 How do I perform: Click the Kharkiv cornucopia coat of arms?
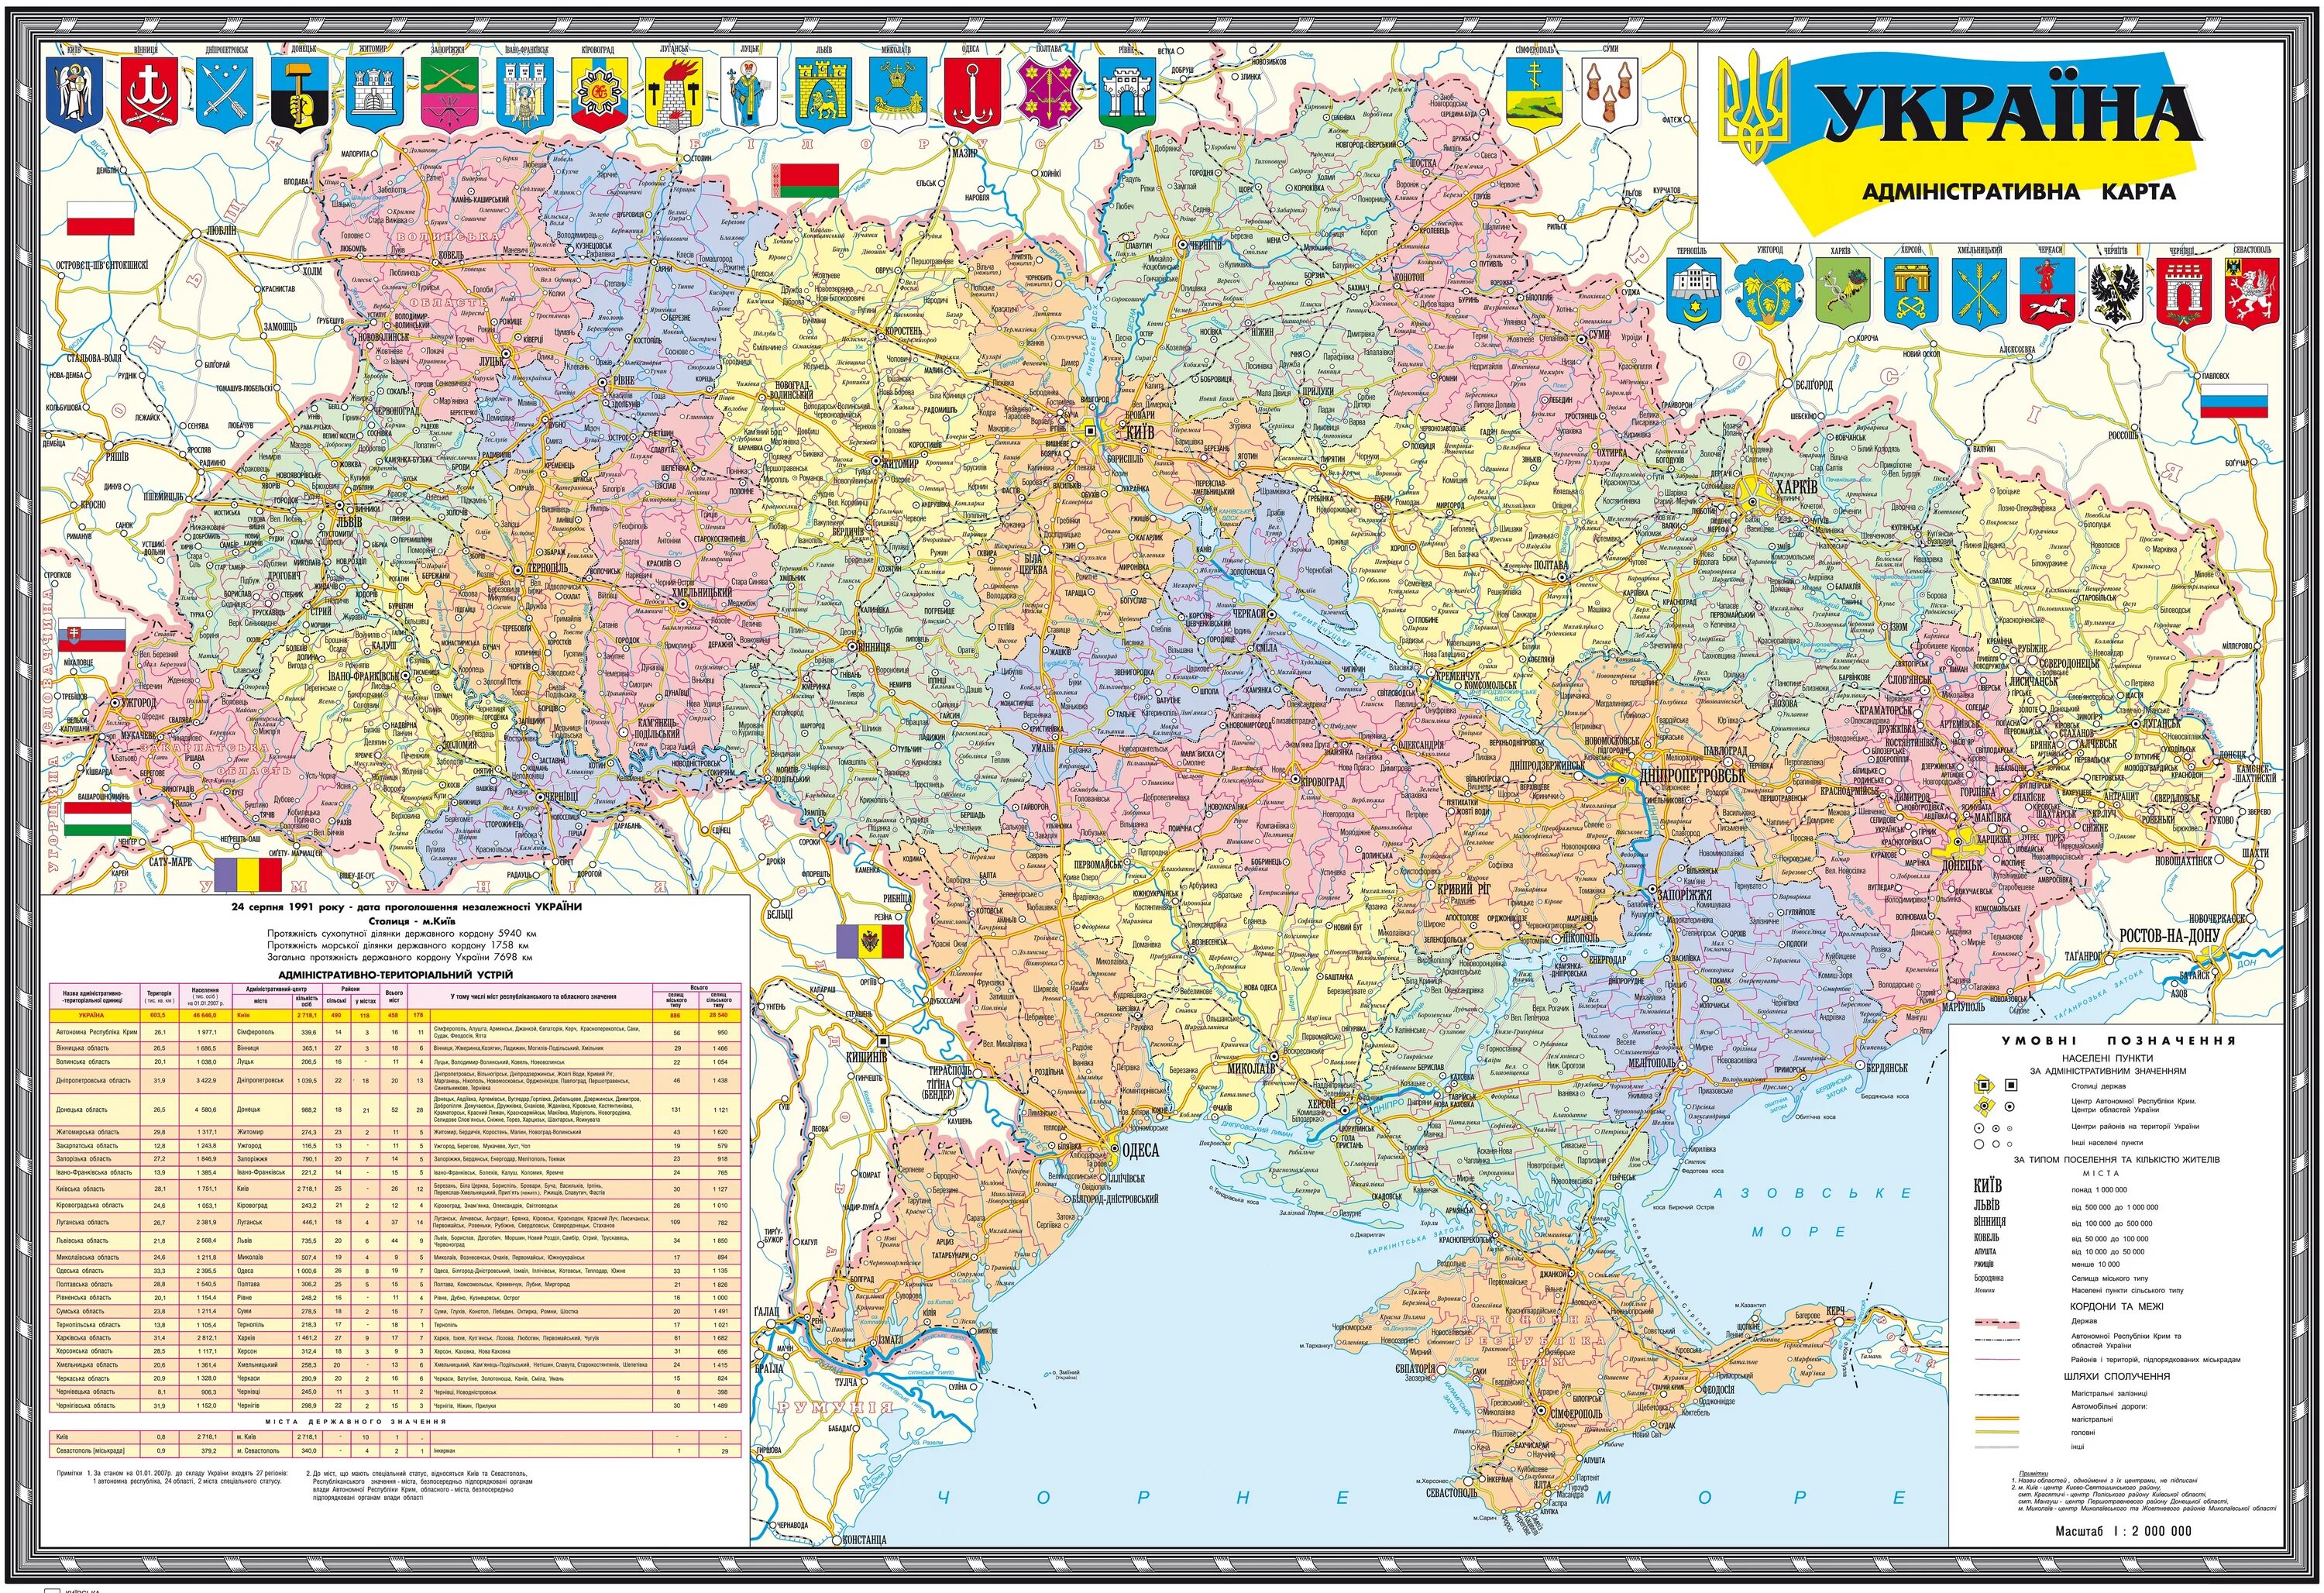point(1842,292)
